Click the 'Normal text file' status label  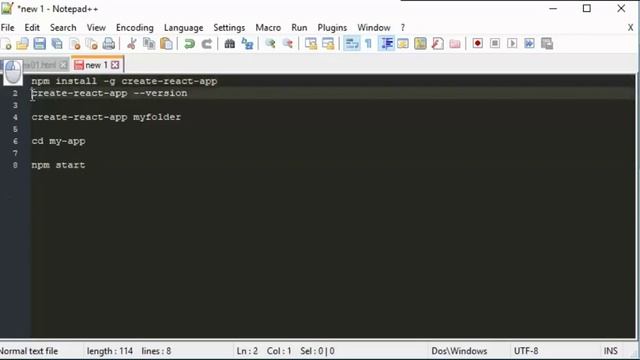[29, 351]
